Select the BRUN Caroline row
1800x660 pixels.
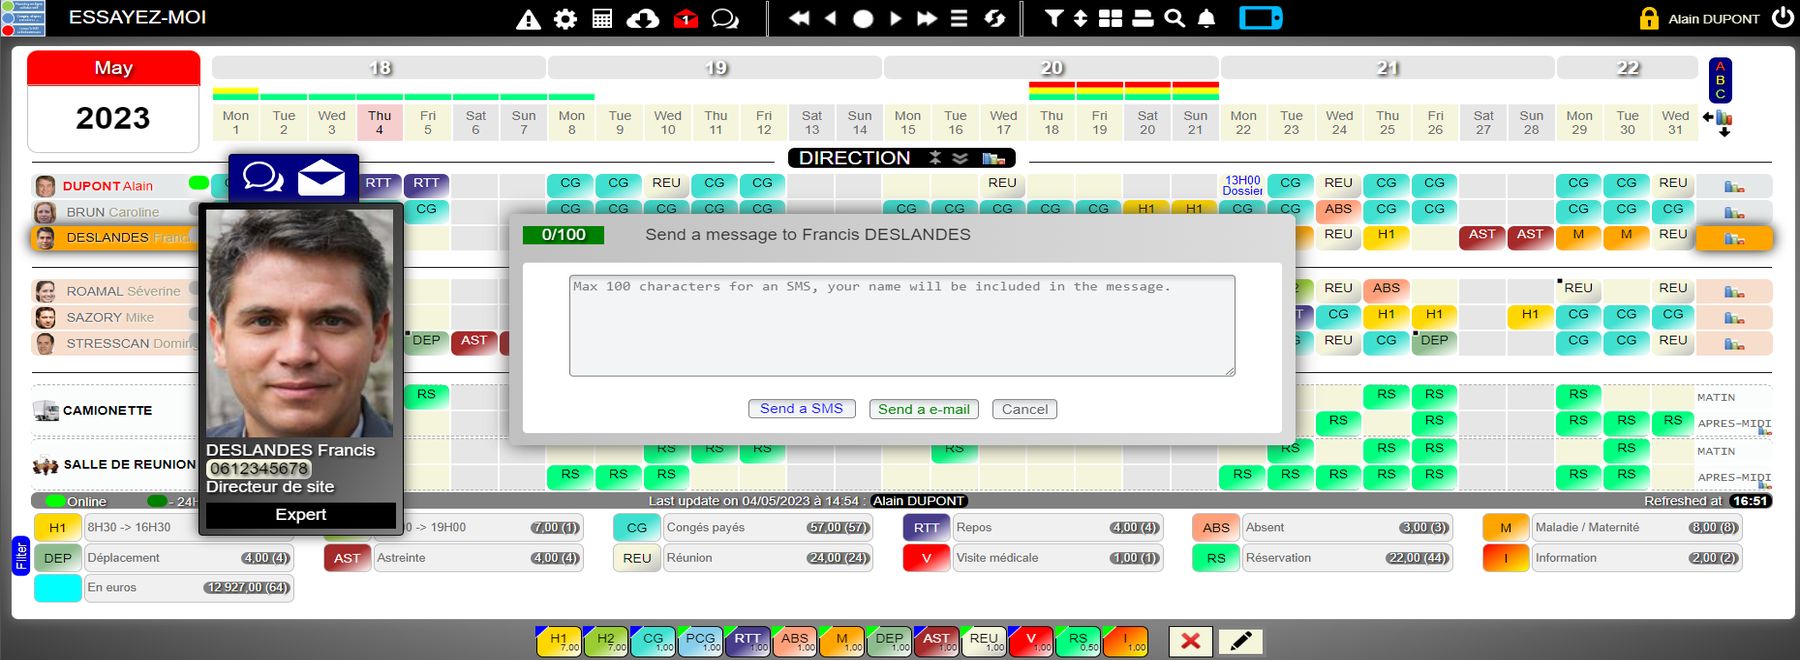point(112,212)
